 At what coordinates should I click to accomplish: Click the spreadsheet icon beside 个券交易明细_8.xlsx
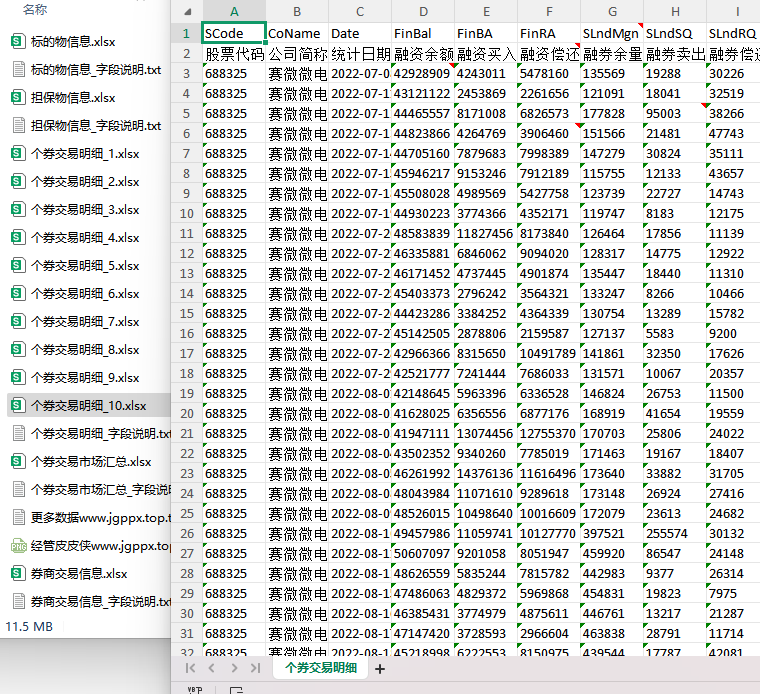tap(18, 349)
